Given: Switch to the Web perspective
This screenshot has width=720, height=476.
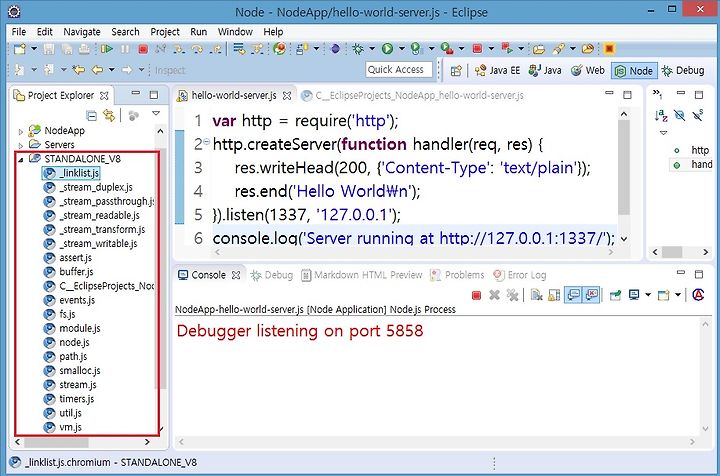Looking at the screenshot, I should click(588, 70).
